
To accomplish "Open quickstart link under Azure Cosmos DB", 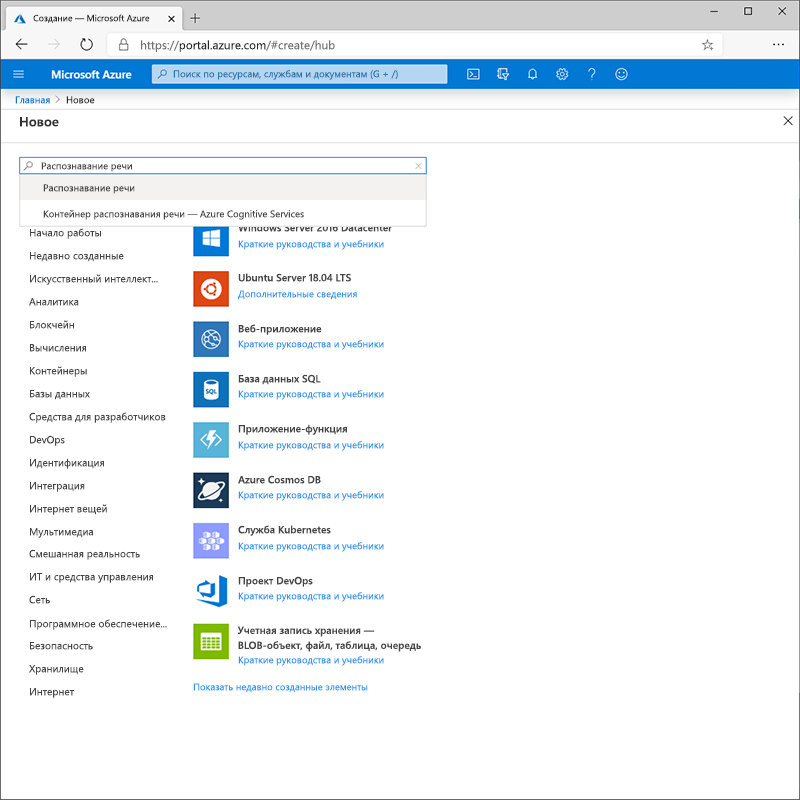I will (311, 495).
